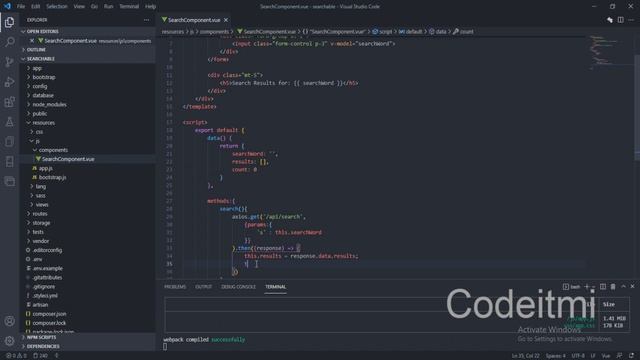This screenshot has width=640, height=360.
Task: Open editor More Actions ellipsis
Action: 631,20
